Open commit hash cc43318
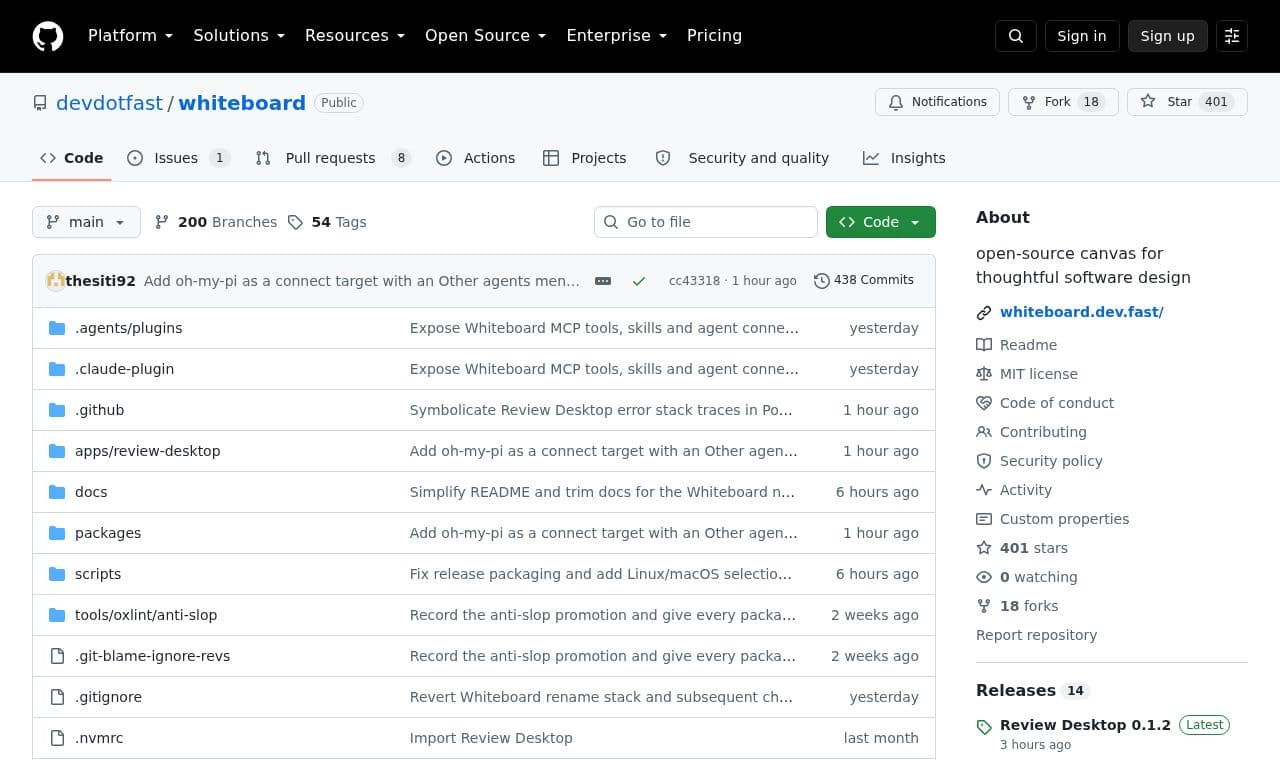The height and width of the screenshot is (760, 1280). pyautogui.click(x=694, y=281)
